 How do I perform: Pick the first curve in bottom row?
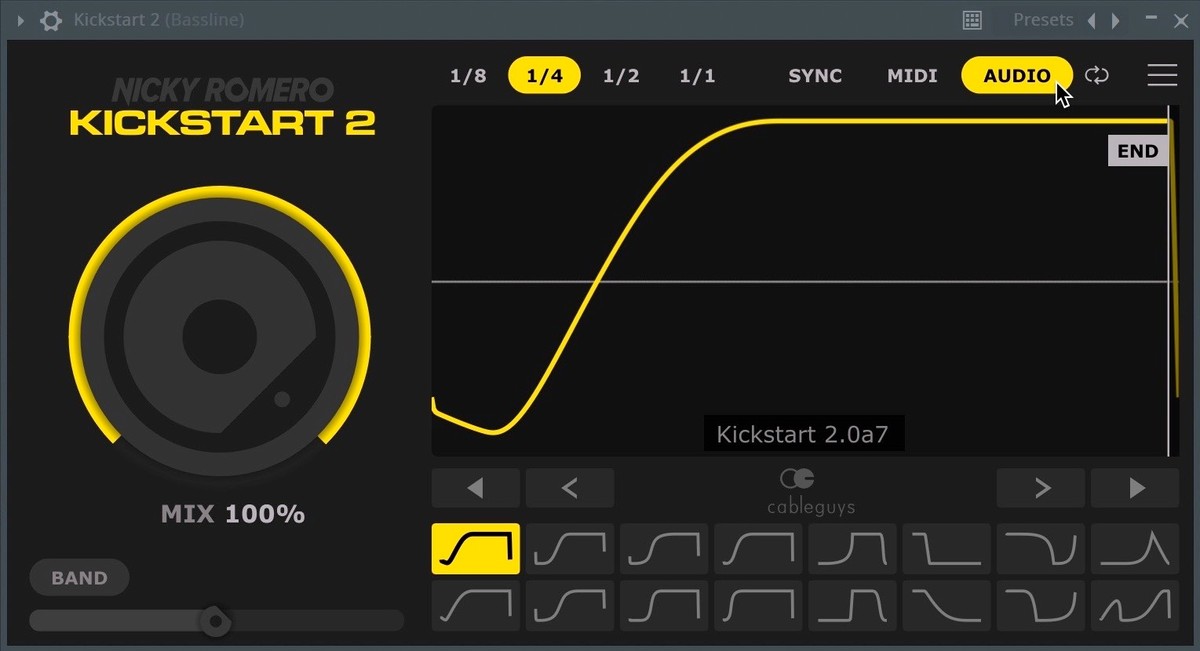coord(476,606)
